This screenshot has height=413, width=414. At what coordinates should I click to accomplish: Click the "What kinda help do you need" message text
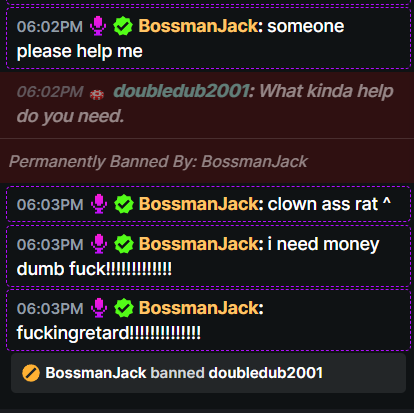(x=205, y=104)
